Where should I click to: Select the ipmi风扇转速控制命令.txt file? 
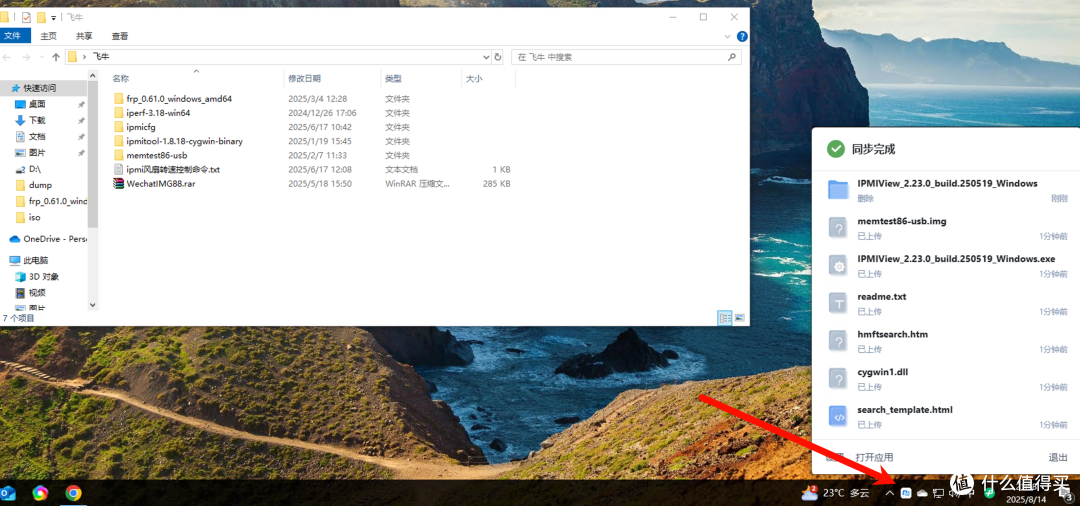pos(173,169)
